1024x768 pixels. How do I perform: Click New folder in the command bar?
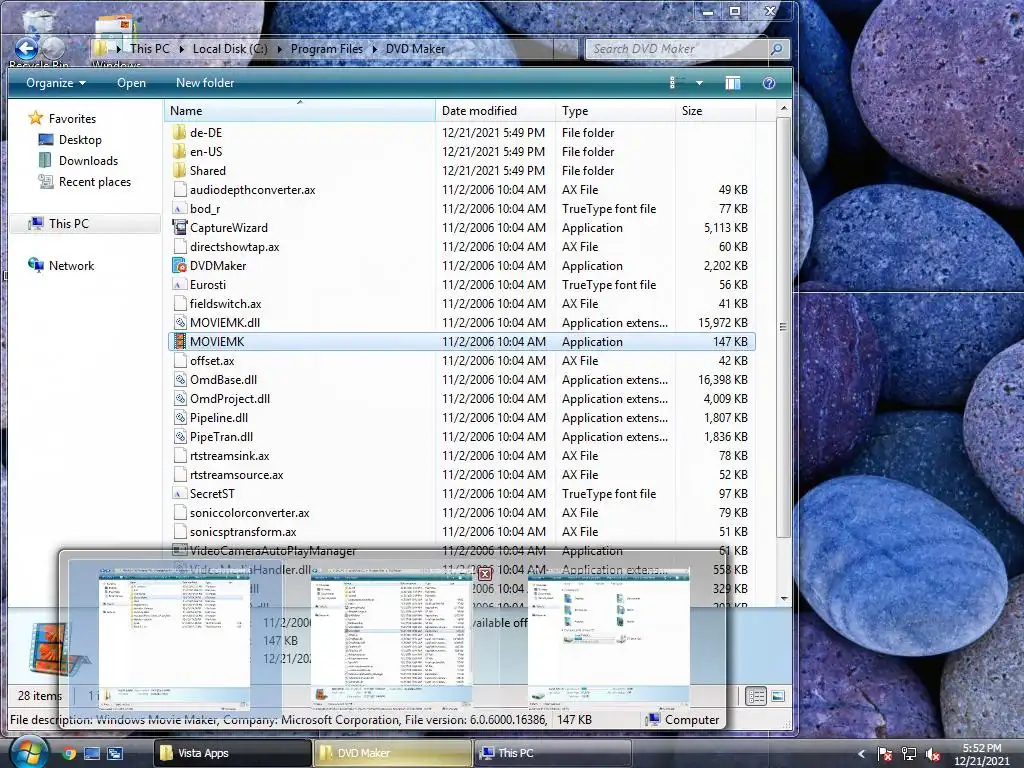(205, 83)
